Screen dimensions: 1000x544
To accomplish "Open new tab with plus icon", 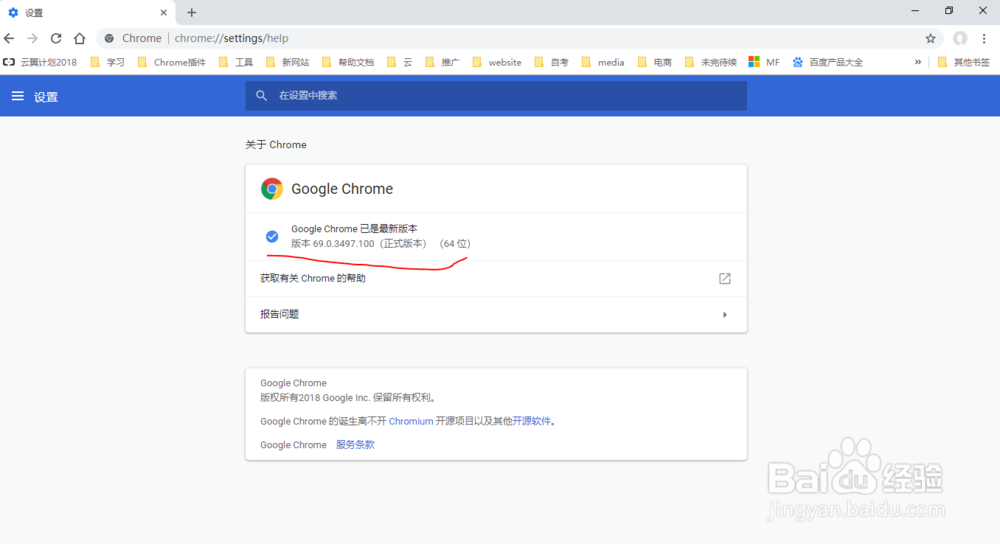I will point(191,12).
